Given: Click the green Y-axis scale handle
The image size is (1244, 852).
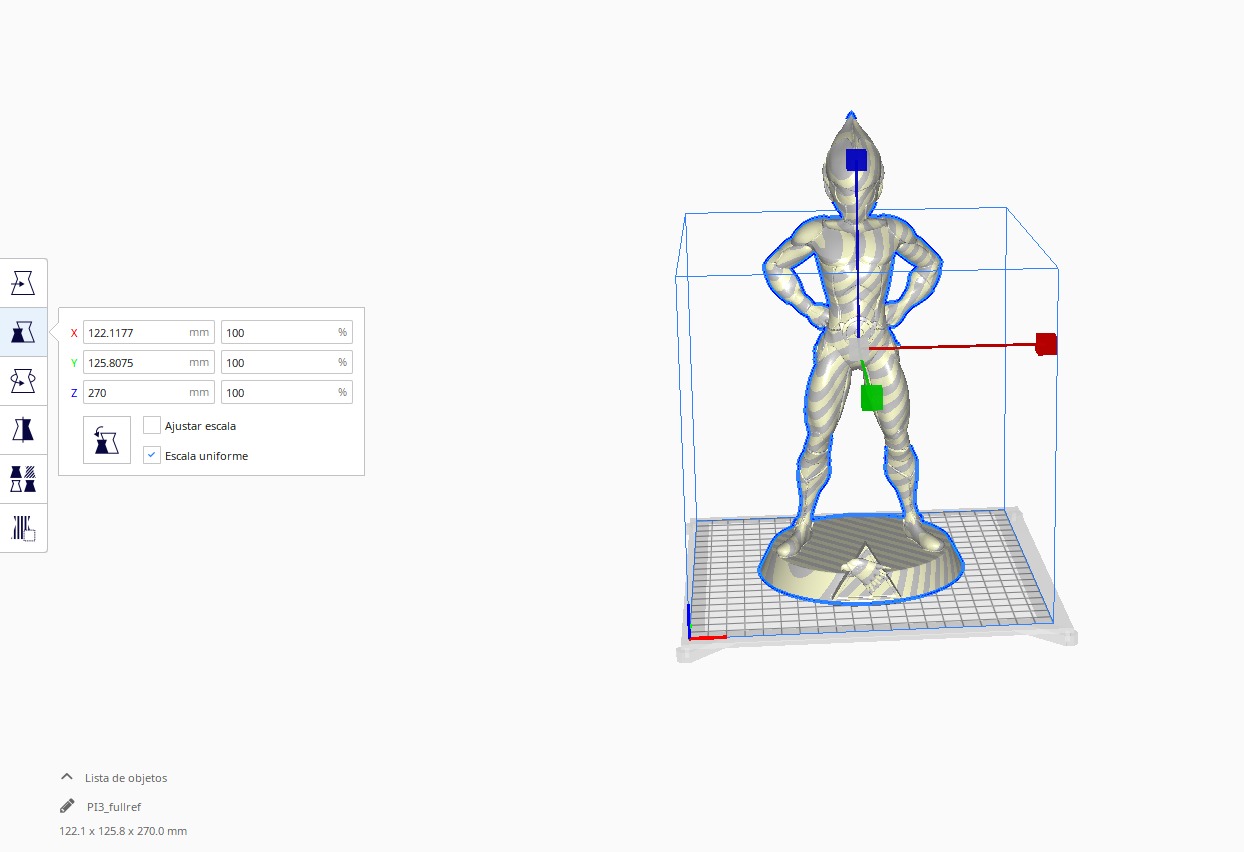Looking at the screenshot, I should [x=872, y=398].
